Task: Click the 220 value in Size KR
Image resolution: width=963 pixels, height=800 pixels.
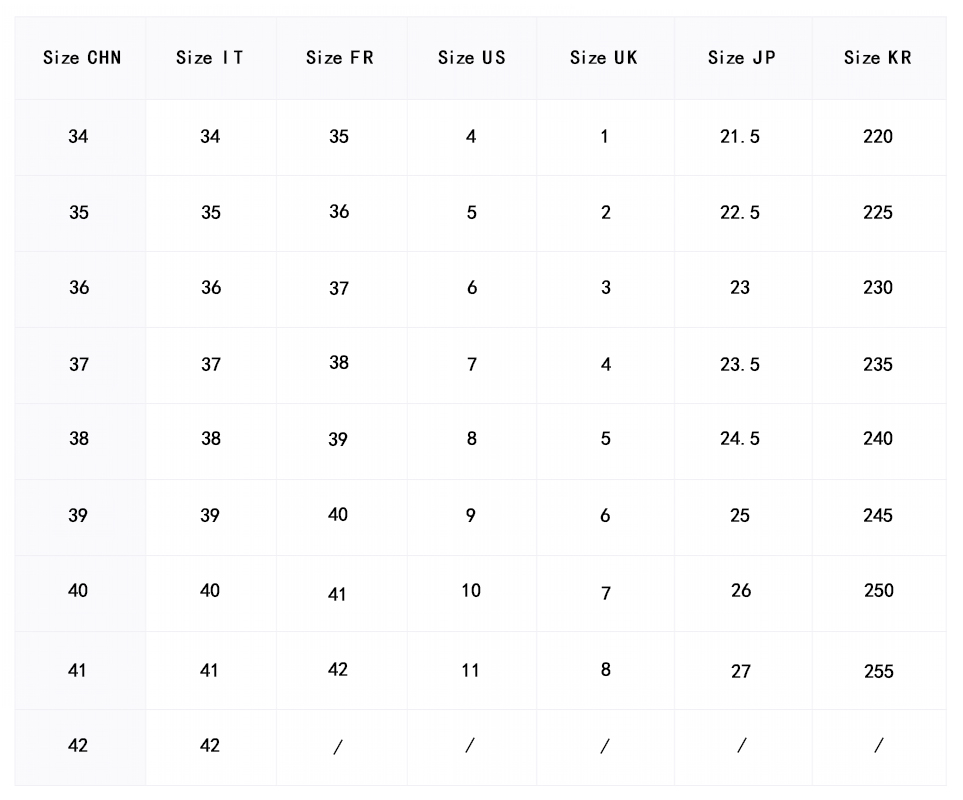Action: tap(878, 137)
